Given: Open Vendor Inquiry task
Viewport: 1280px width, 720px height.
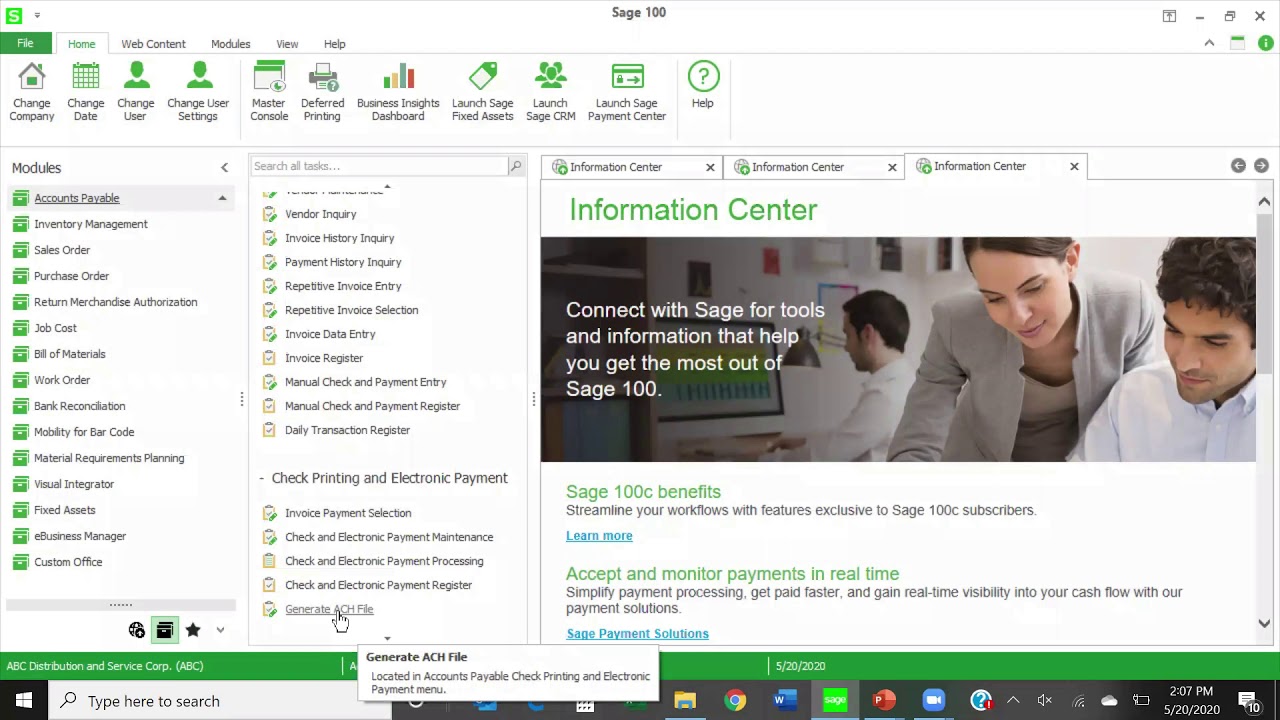Looking at the screenshot, I should click(x=320, y=214).
